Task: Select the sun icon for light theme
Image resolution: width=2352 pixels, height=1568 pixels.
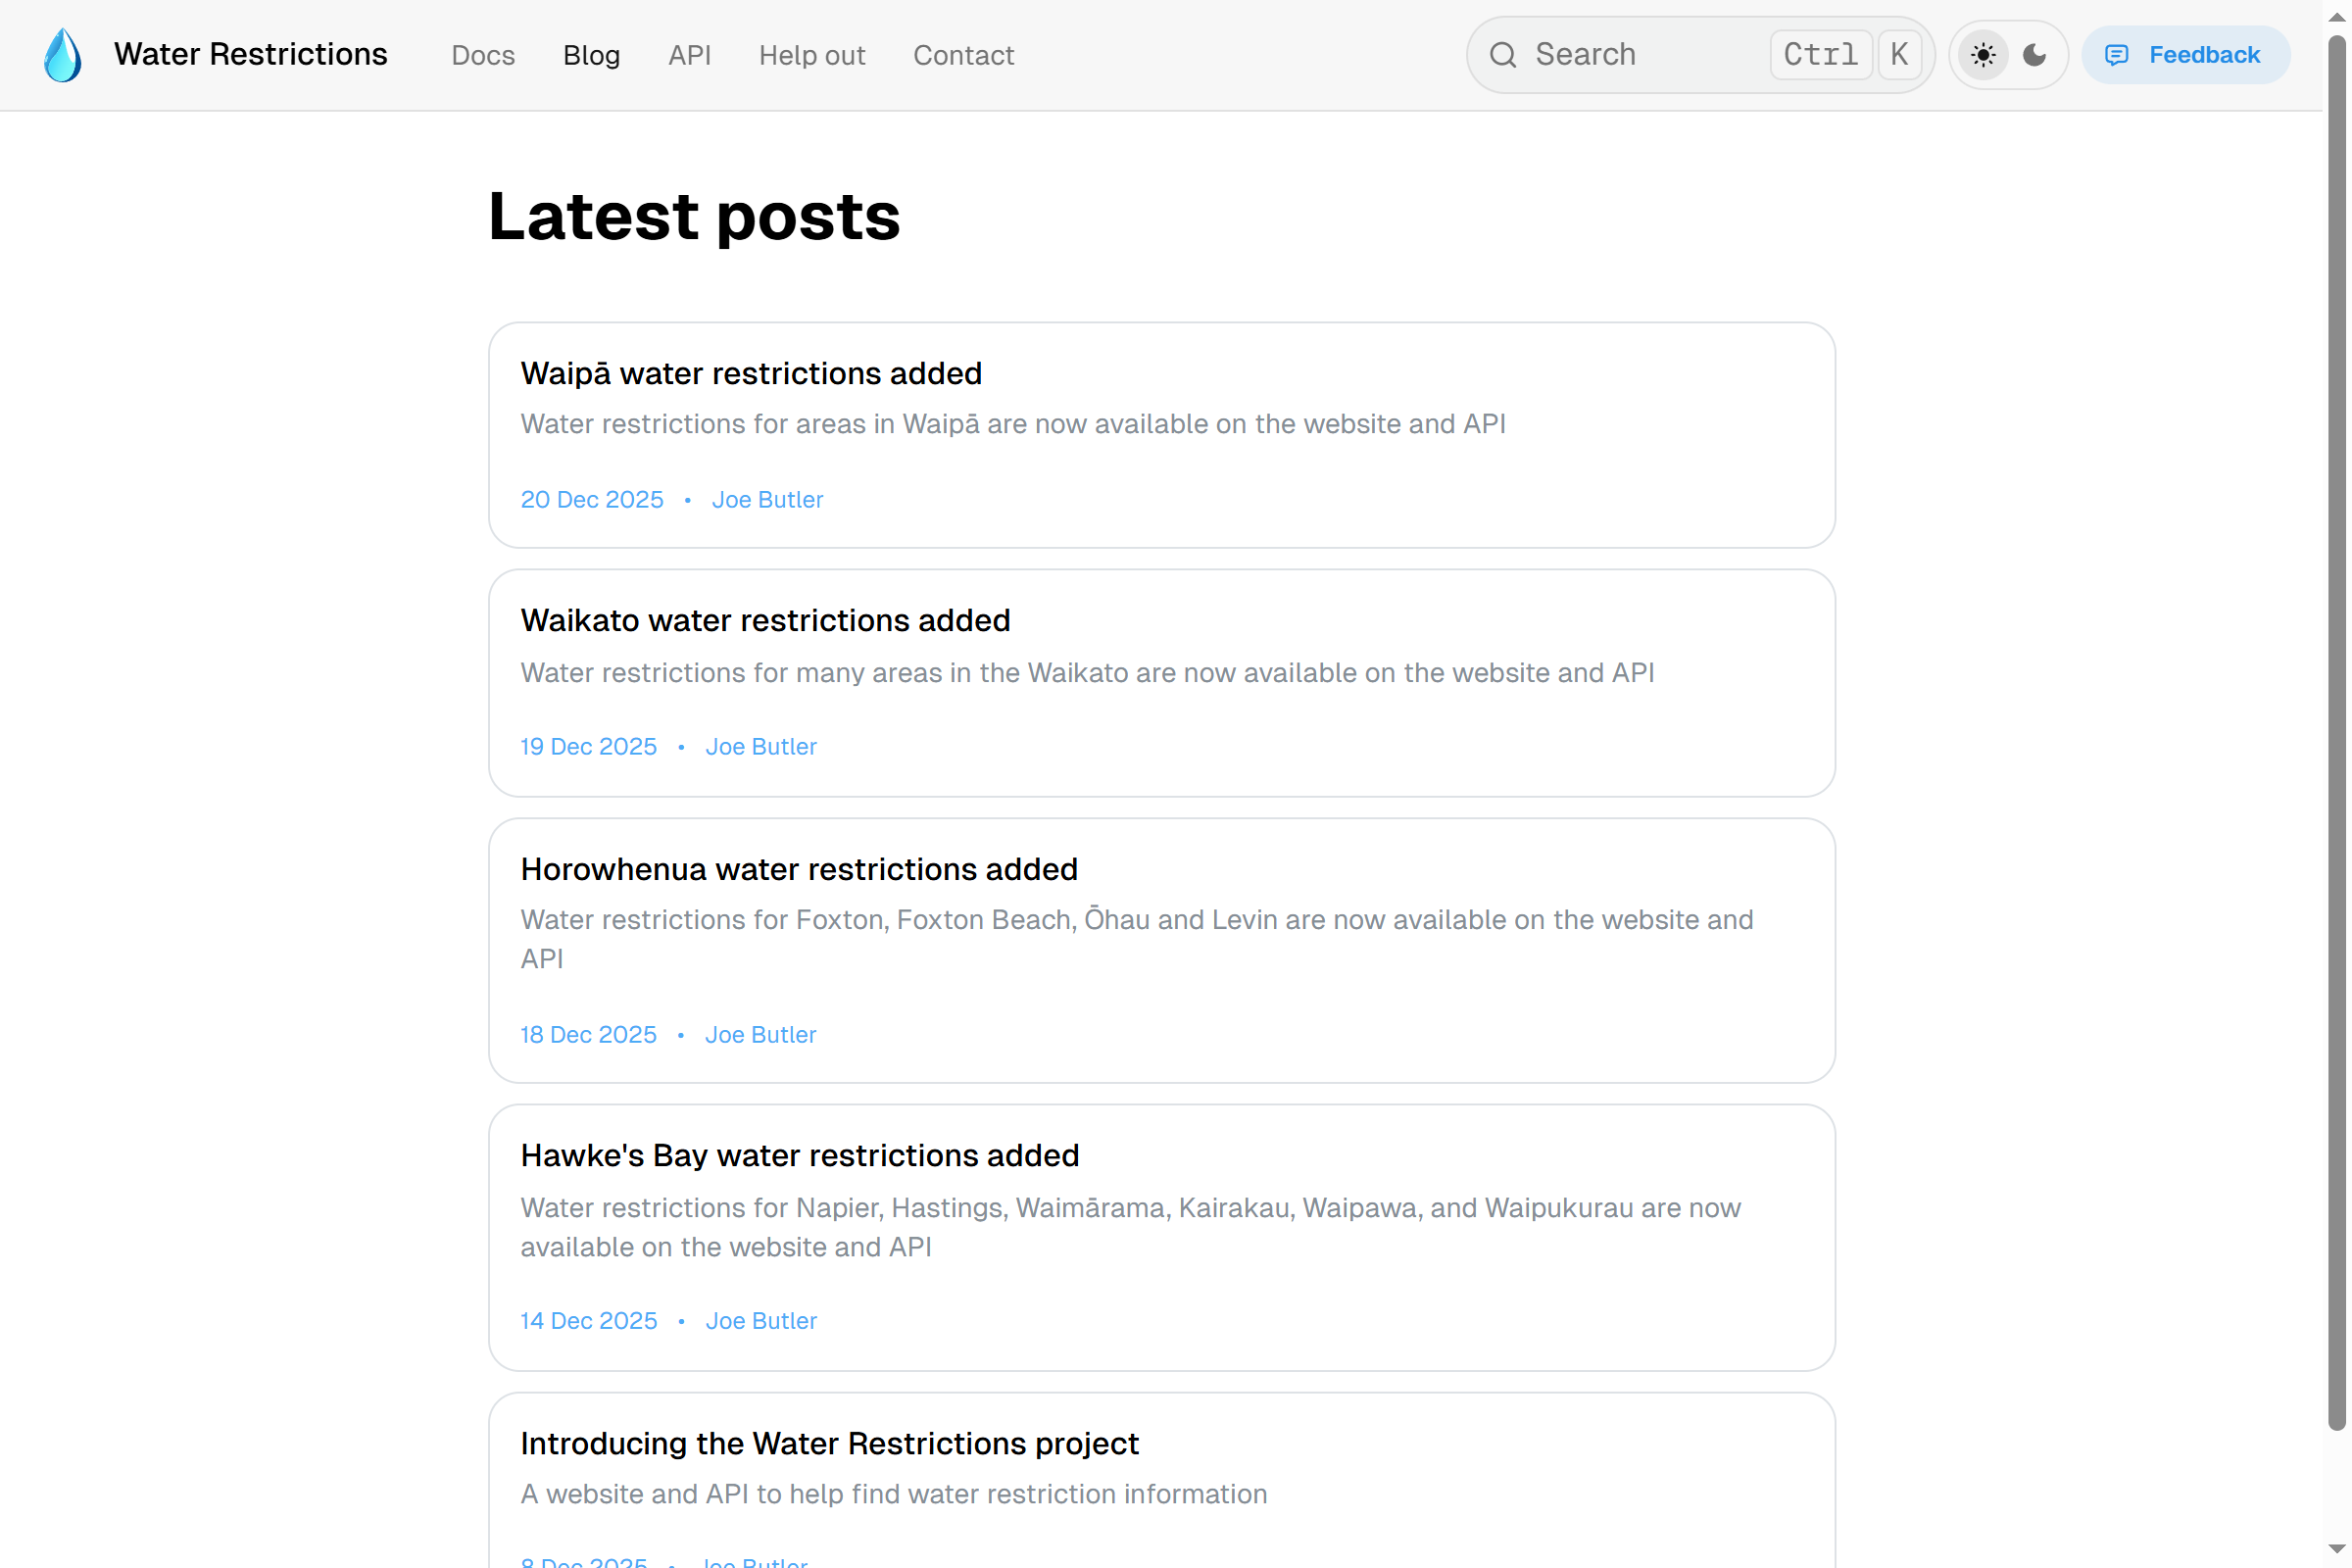Action: tap(1983, 55)
